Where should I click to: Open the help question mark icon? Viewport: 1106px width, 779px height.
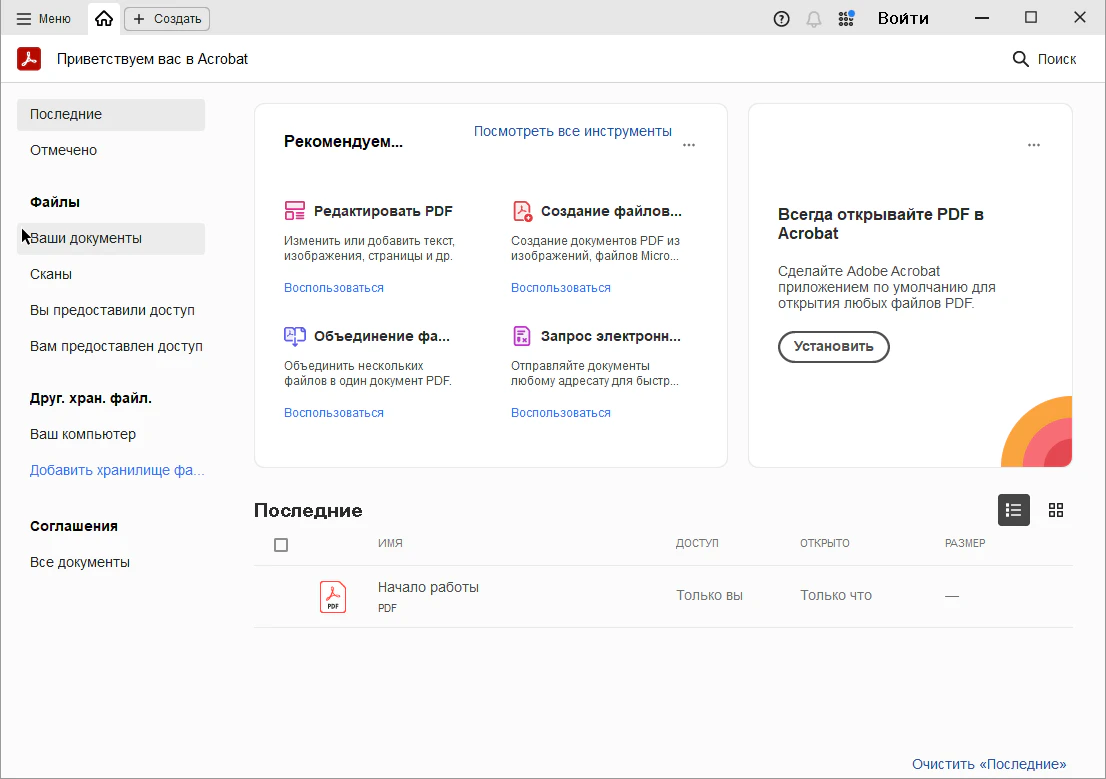coord(782,19)
